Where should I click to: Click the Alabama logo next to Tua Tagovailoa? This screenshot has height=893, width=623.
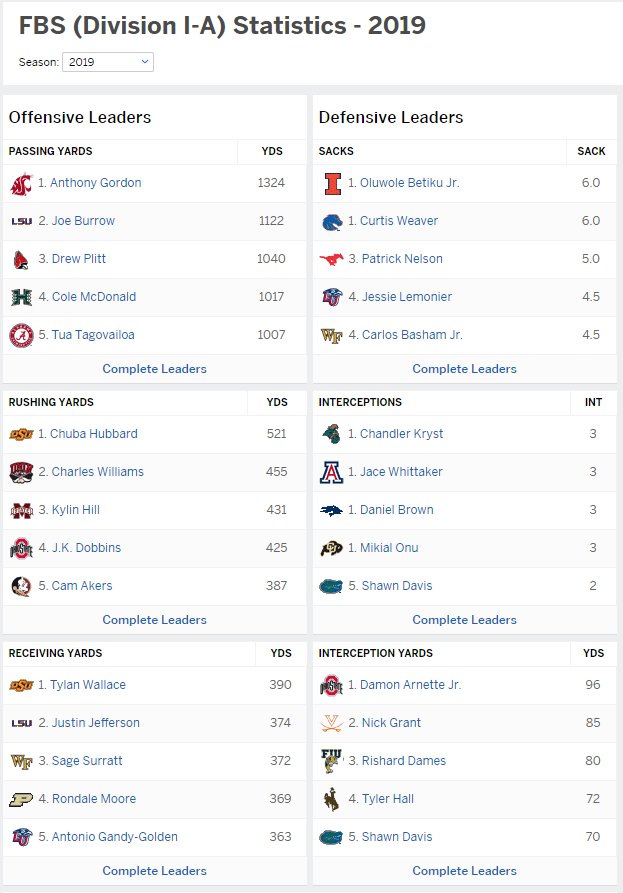(22, 335)
